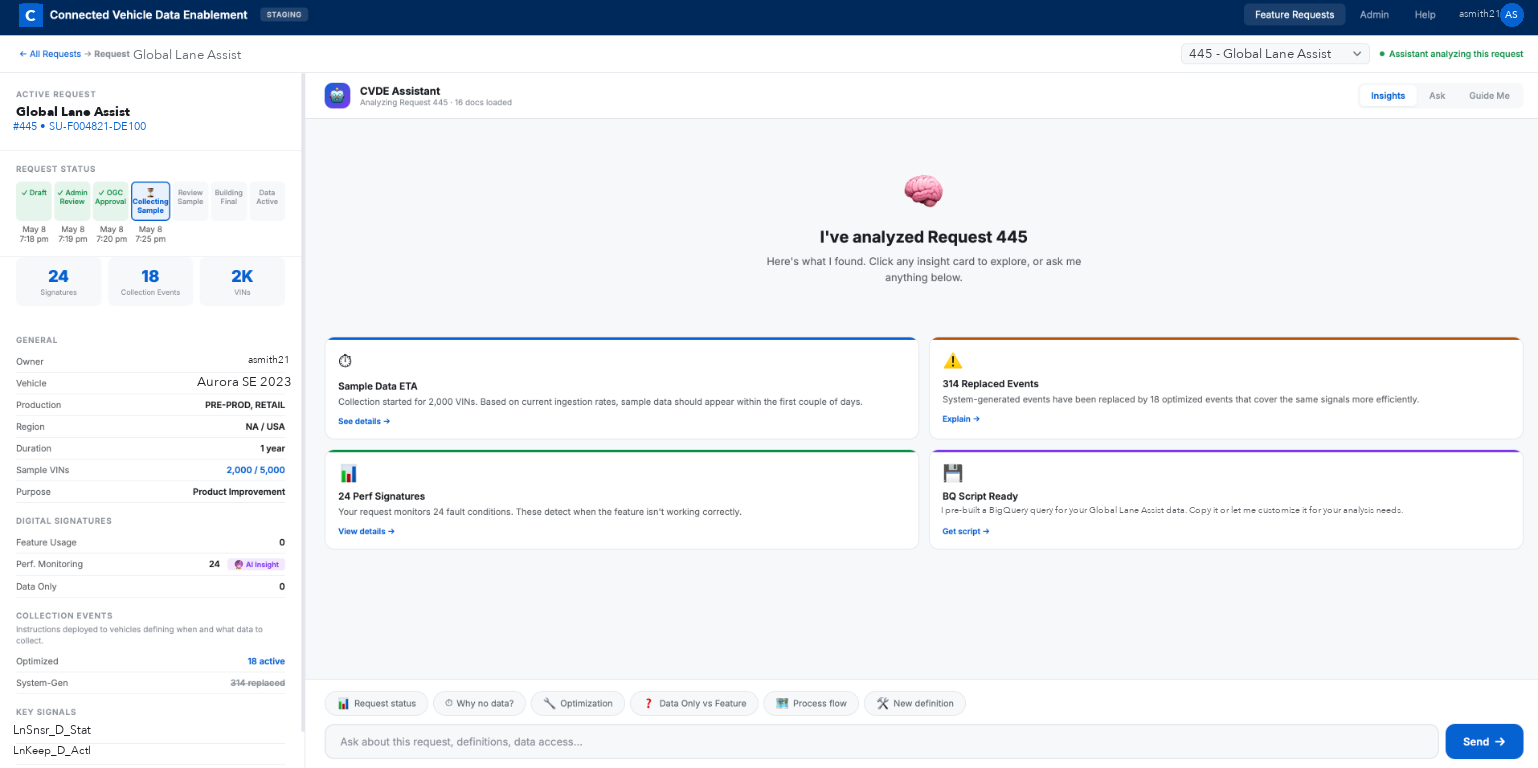
Task: Click the Connected Vehicle Data Enablement logo icon
Action: tap(31, 15)
